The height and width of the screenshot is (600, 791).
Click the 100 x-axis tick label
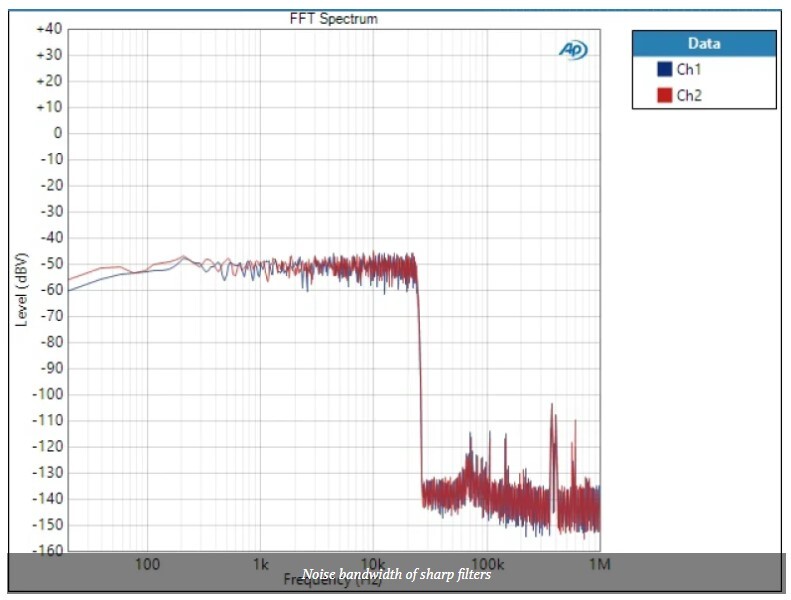147,564
